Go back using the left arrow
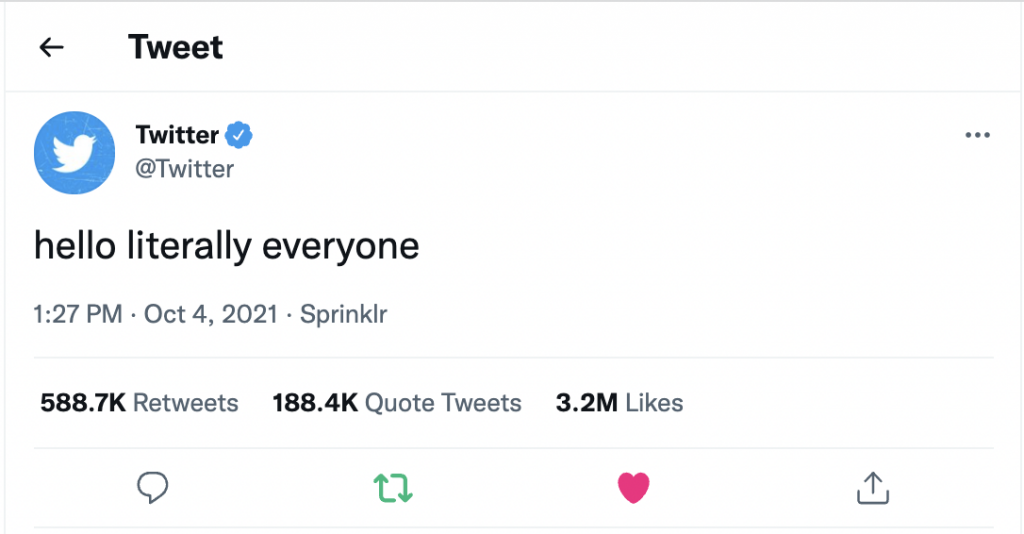This screenshot has height=534, width=1024. pyautogui.click(x=51, y=47)
